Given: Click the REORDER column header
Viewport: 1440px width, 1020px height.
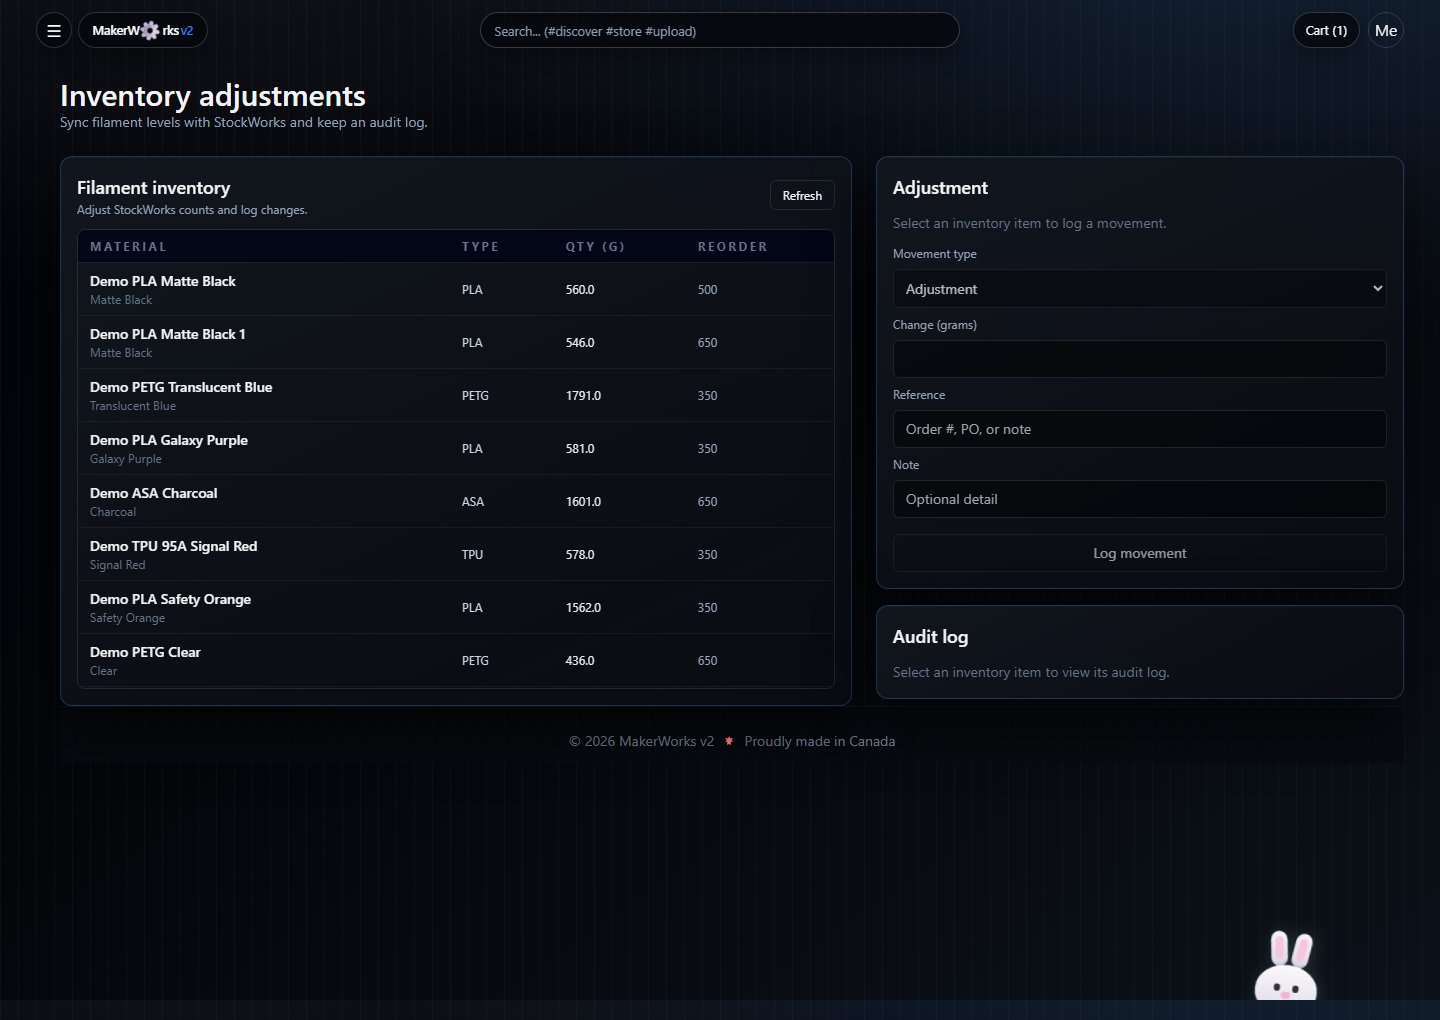Looking at the screenshot, I should tap(732, 247).
